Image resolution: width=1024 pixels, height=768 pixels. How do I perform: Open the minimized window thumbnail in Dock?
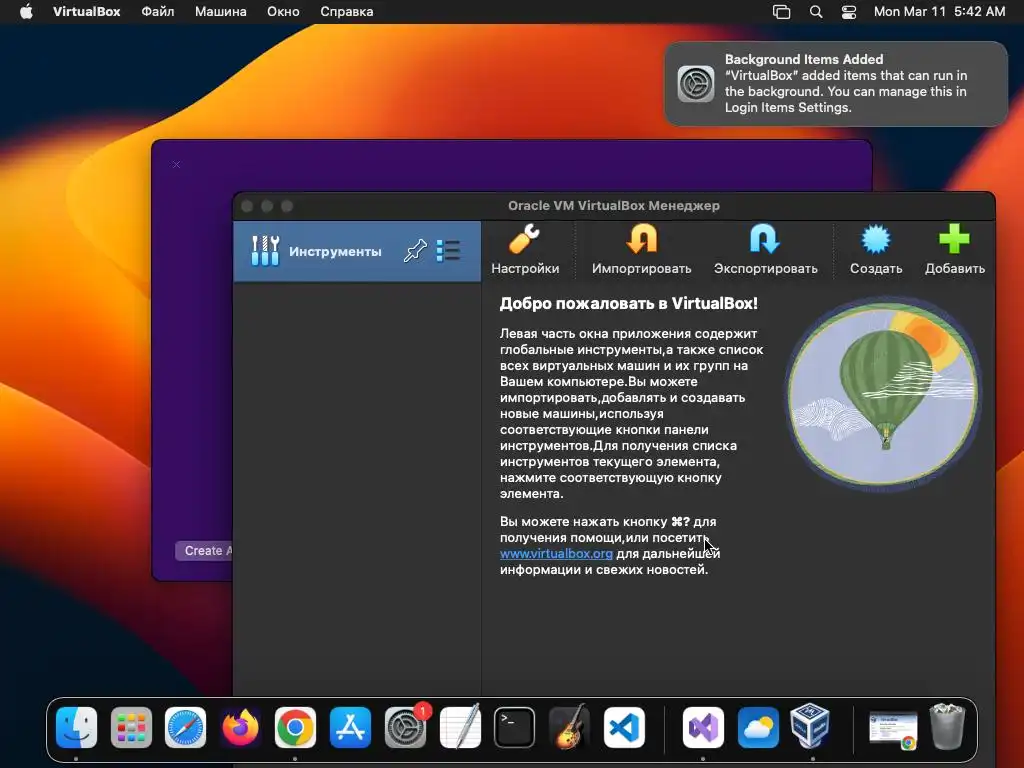(893, 729)
